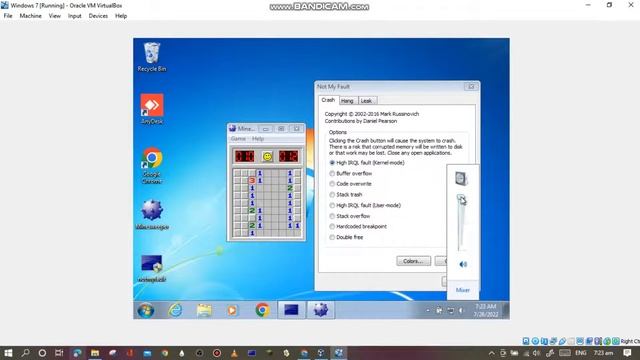Open File Explorer on the host taskbar
The width and height of the screenshot is (640, 360).
(95, 353)
